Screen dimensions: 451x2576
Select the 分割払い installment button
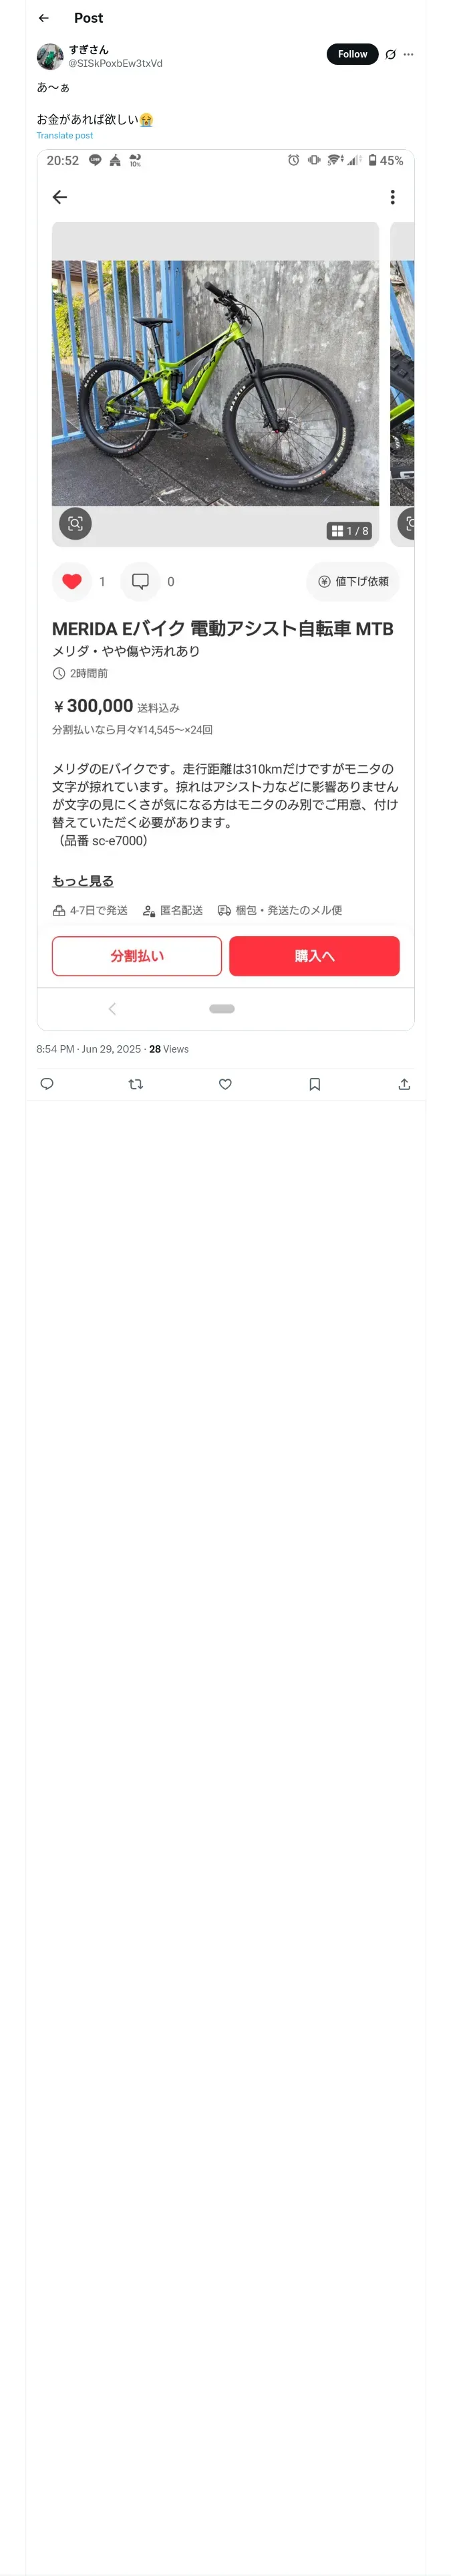tap(137, 956)
